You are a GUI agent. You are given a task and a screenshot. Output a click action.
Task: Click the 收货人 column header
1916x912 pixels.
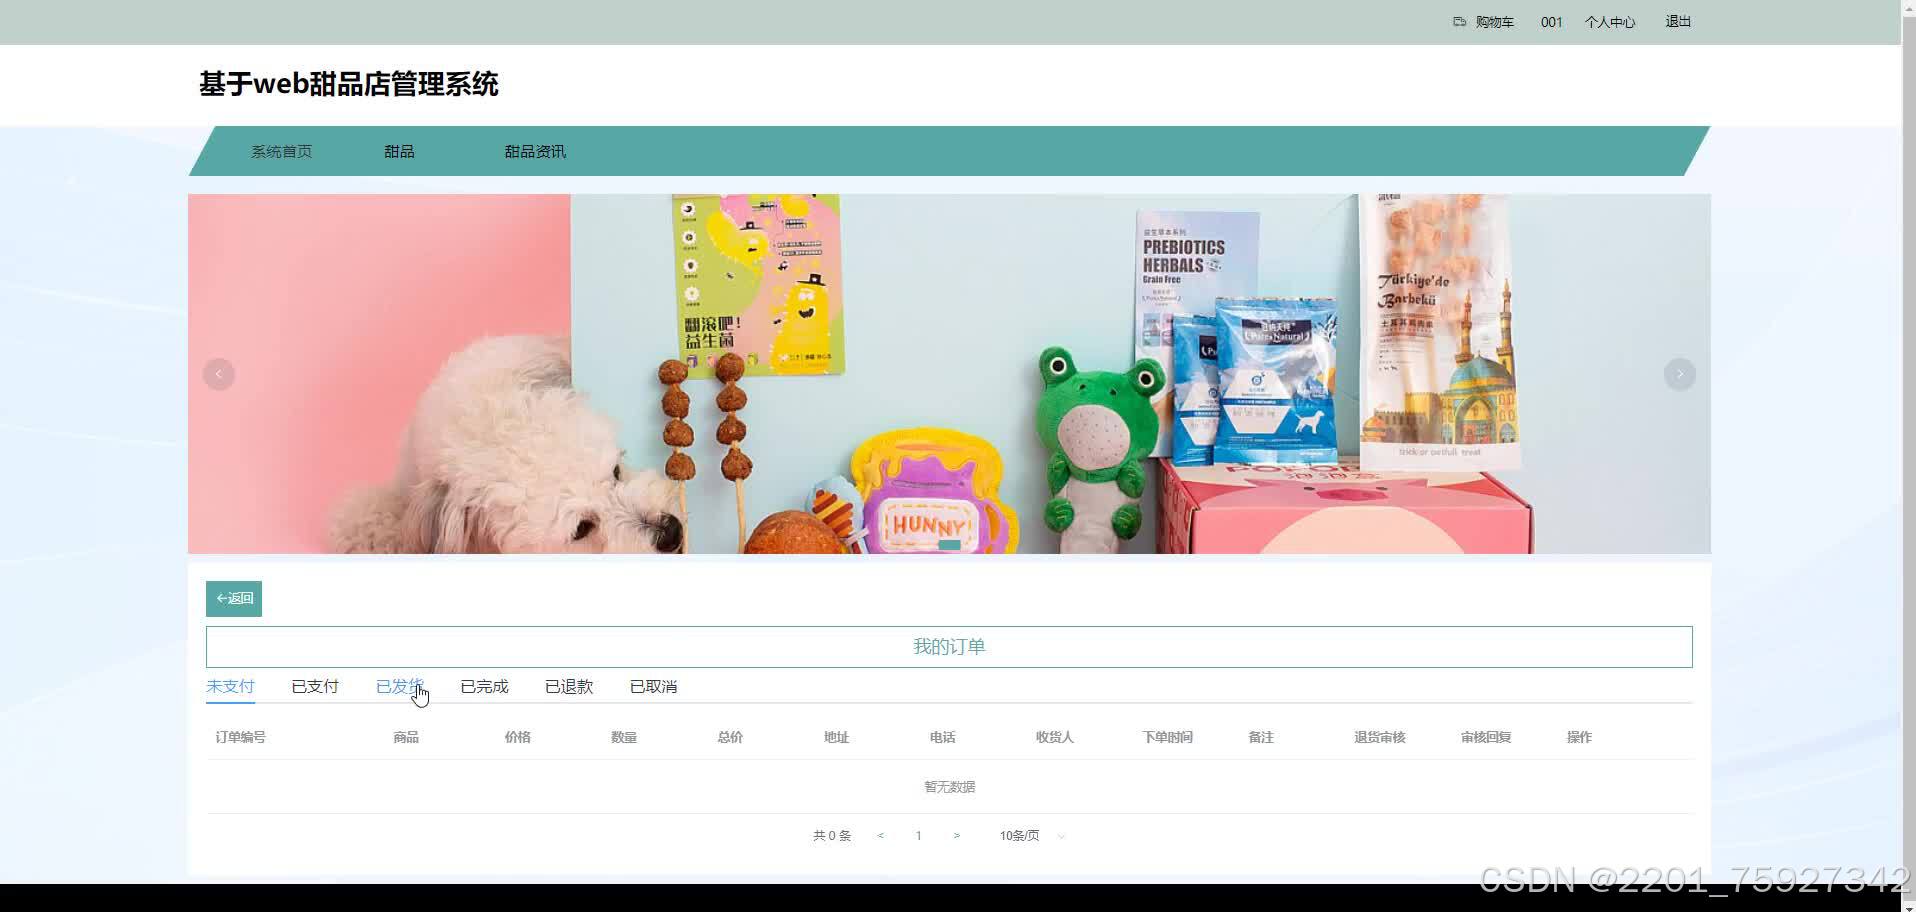click(1055, 737)
